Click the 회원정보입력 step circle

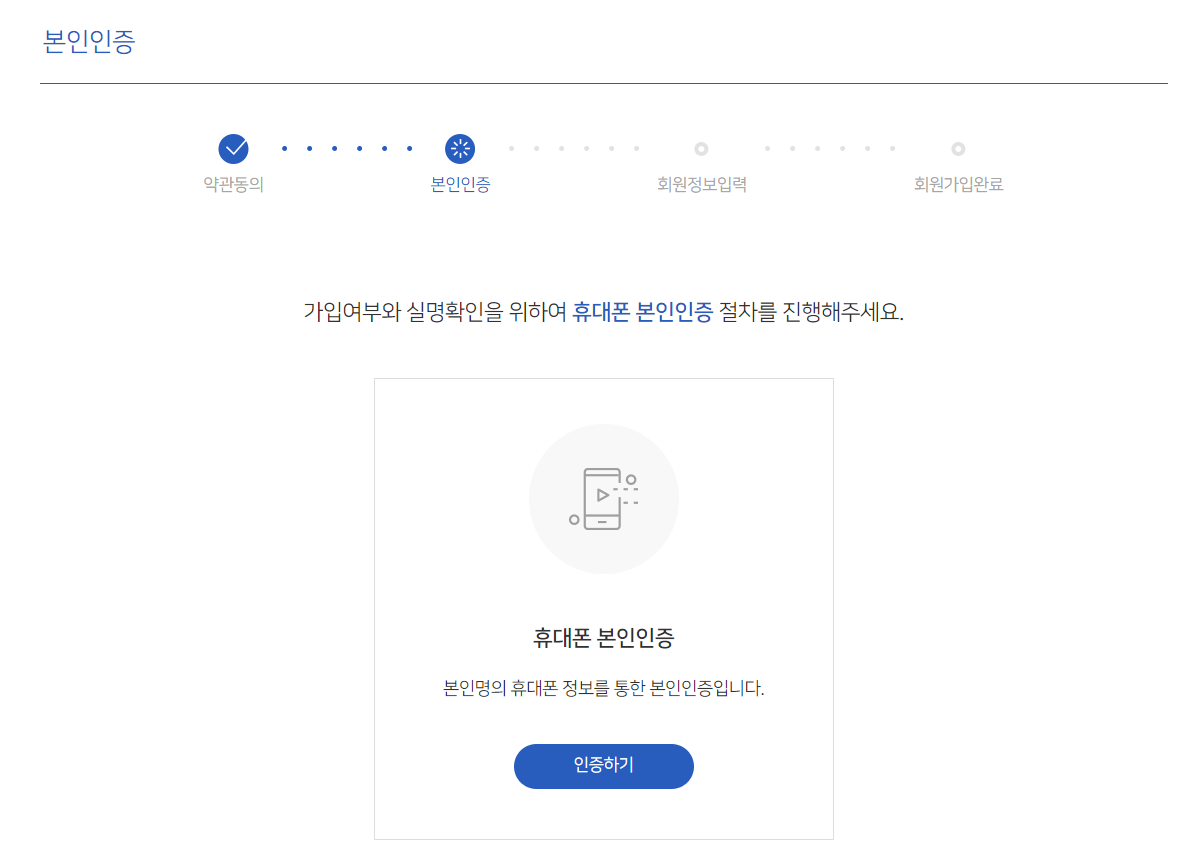(701, 148)
